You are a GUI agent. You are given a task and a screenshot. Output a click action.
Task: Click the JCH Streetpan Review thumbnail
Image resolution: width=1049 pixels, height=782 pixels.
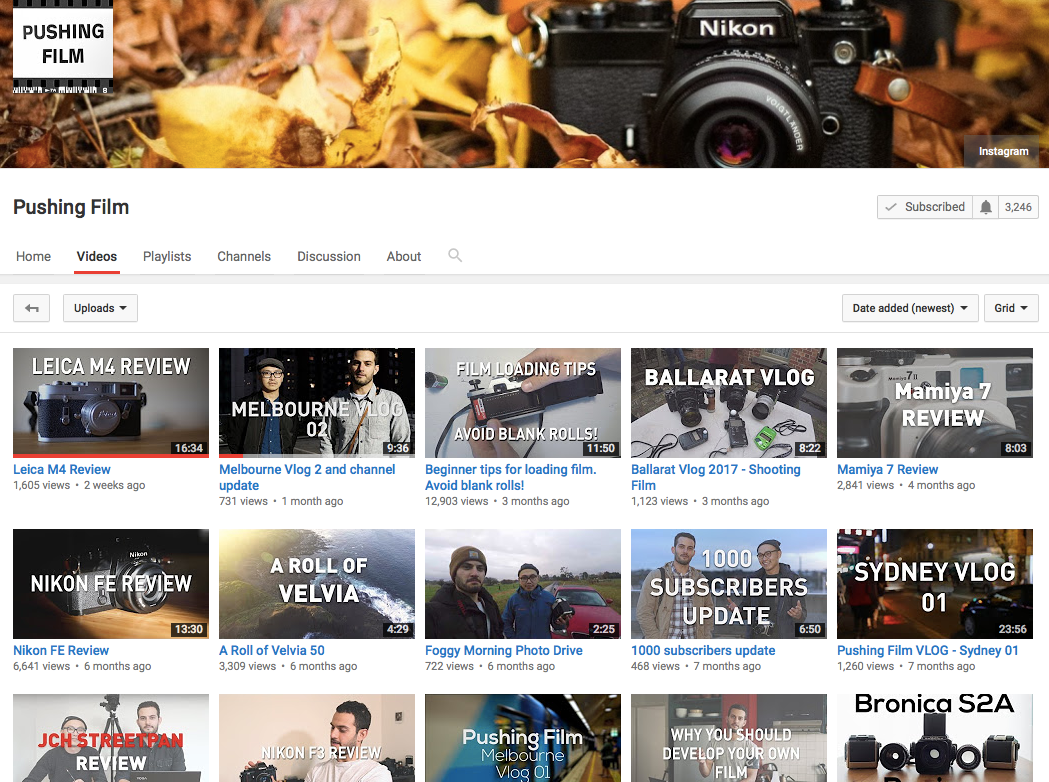111,738
